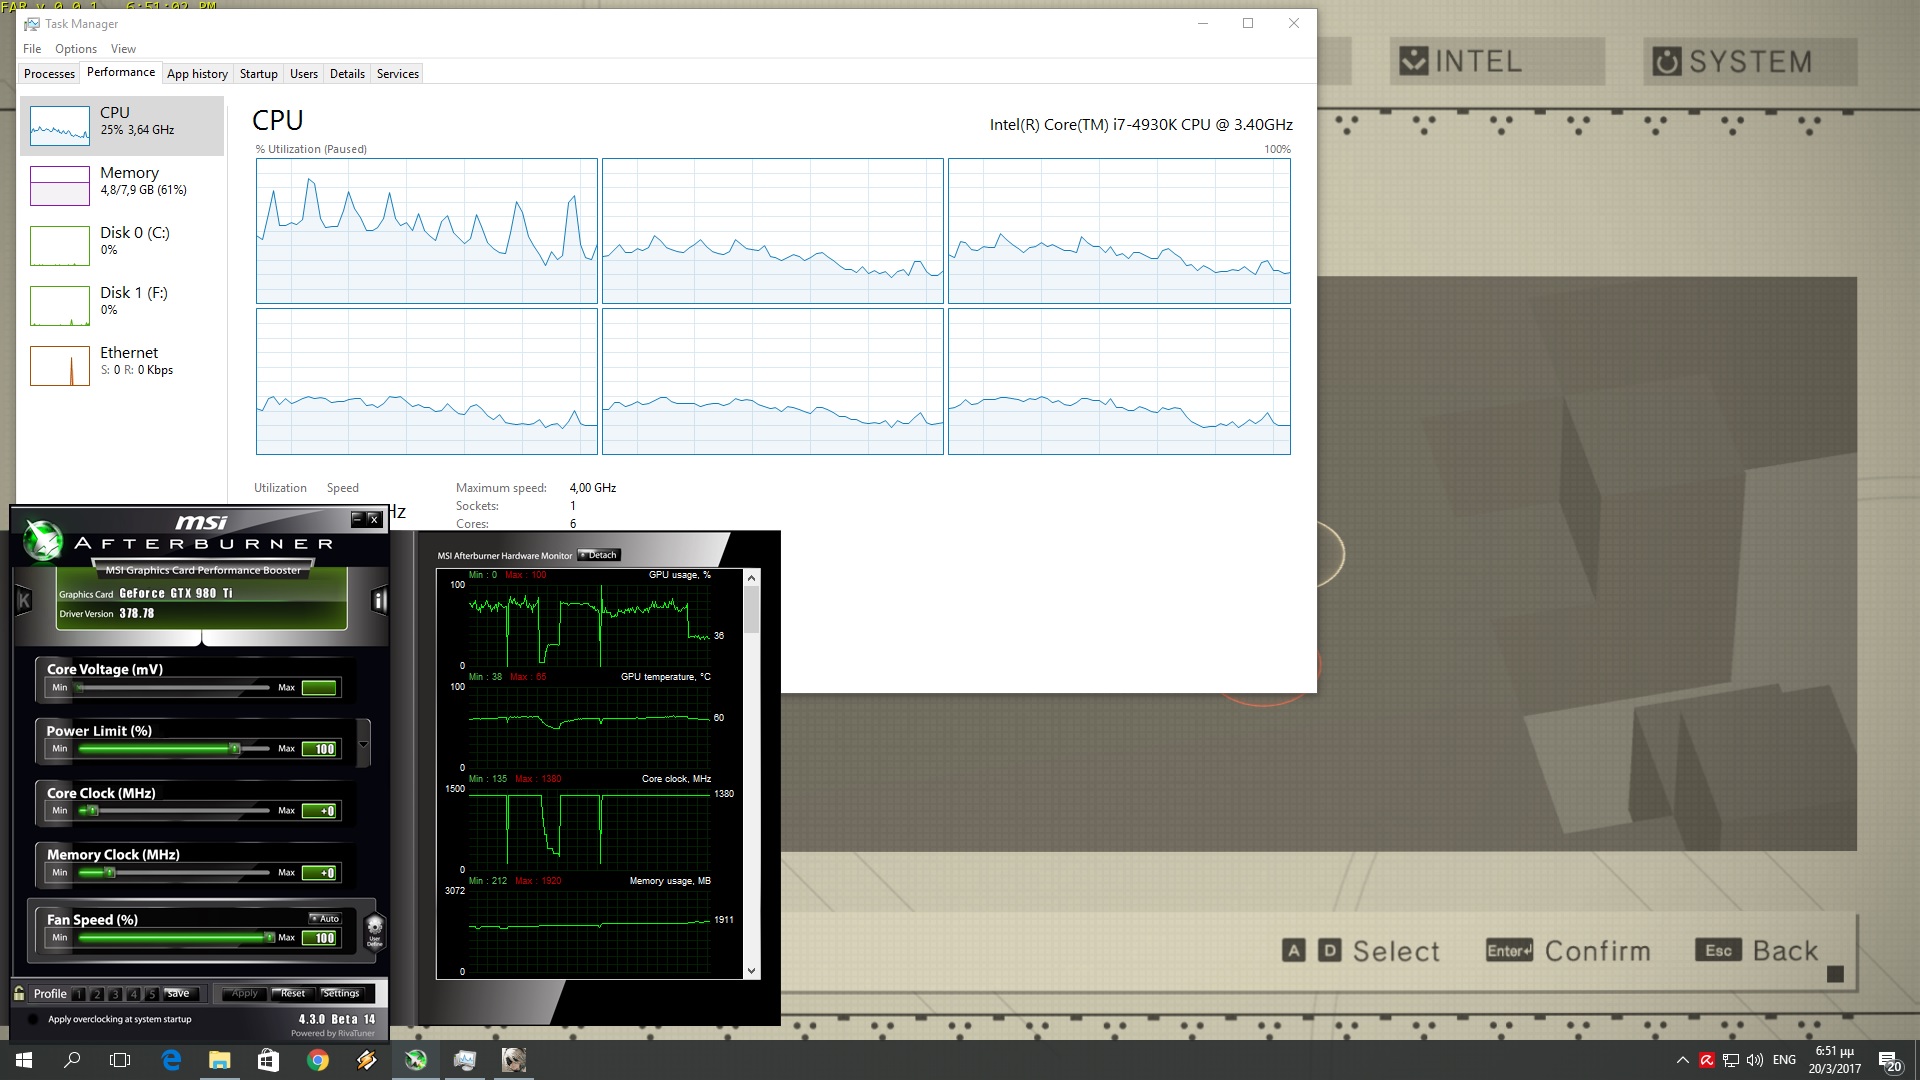Toggle Auto fan speed mode
This screenshot has width=1920, height=1080.
(x=325, y=918)
